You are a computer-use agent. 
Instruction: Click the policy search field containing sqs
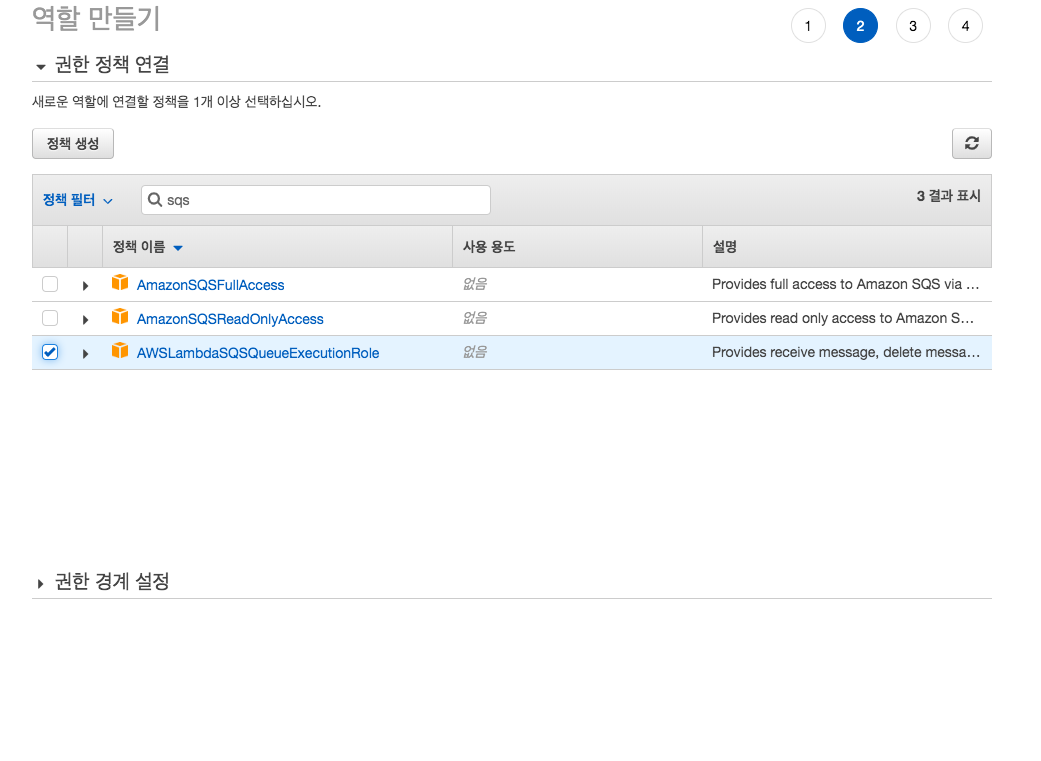coord(316,200)
